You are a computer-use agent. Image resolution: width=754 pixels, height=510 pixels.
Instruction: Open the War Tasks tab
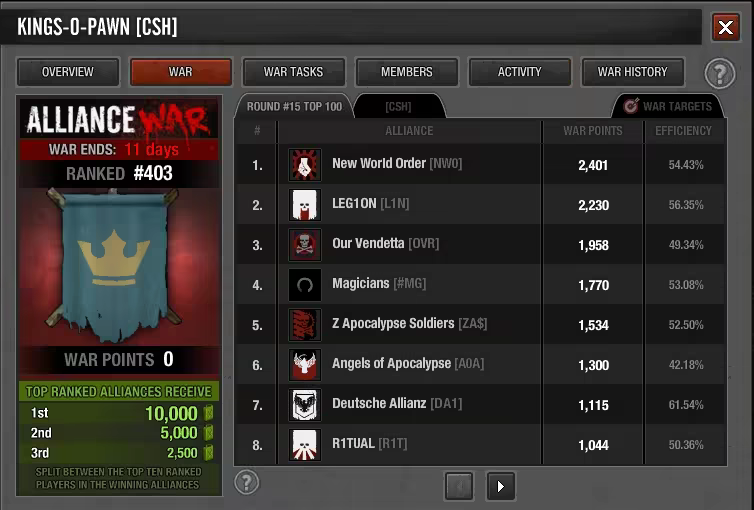(293, 72)
